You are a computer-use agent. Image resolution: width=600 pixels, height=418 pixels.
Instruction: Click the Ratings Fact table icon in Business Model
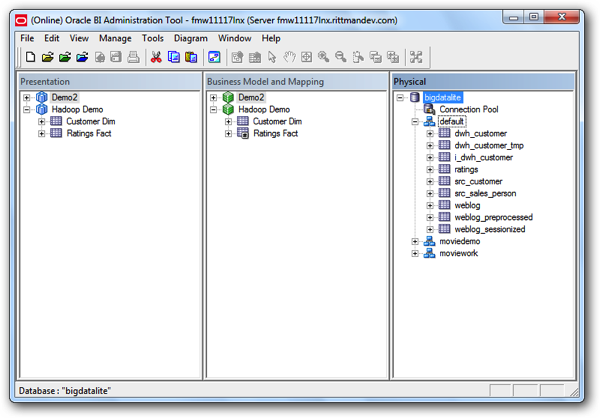[243, 133]
